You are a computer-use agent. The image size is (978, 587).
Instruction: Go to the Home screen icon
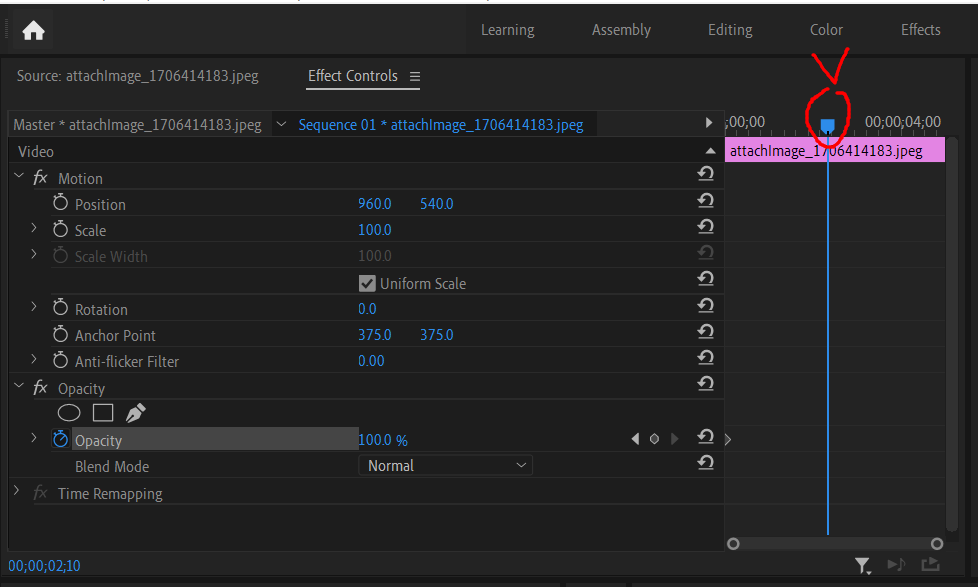pos(33,30)
